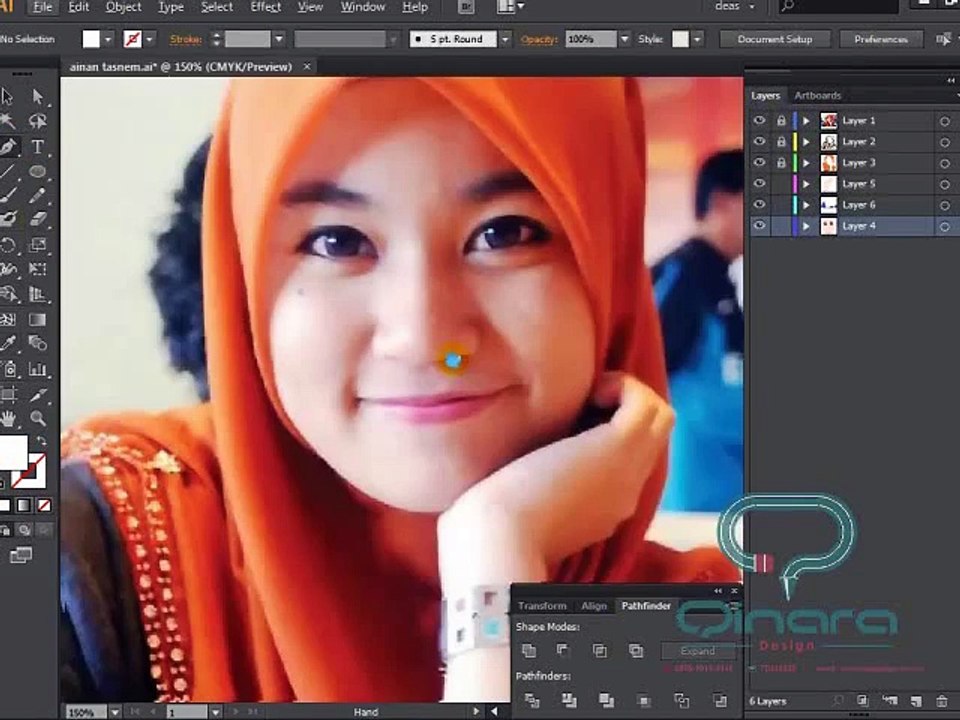Expand Layer 5 disclosure triangle
The width and height of the screenshot is (960, 720).
click(x=806, y=184)
